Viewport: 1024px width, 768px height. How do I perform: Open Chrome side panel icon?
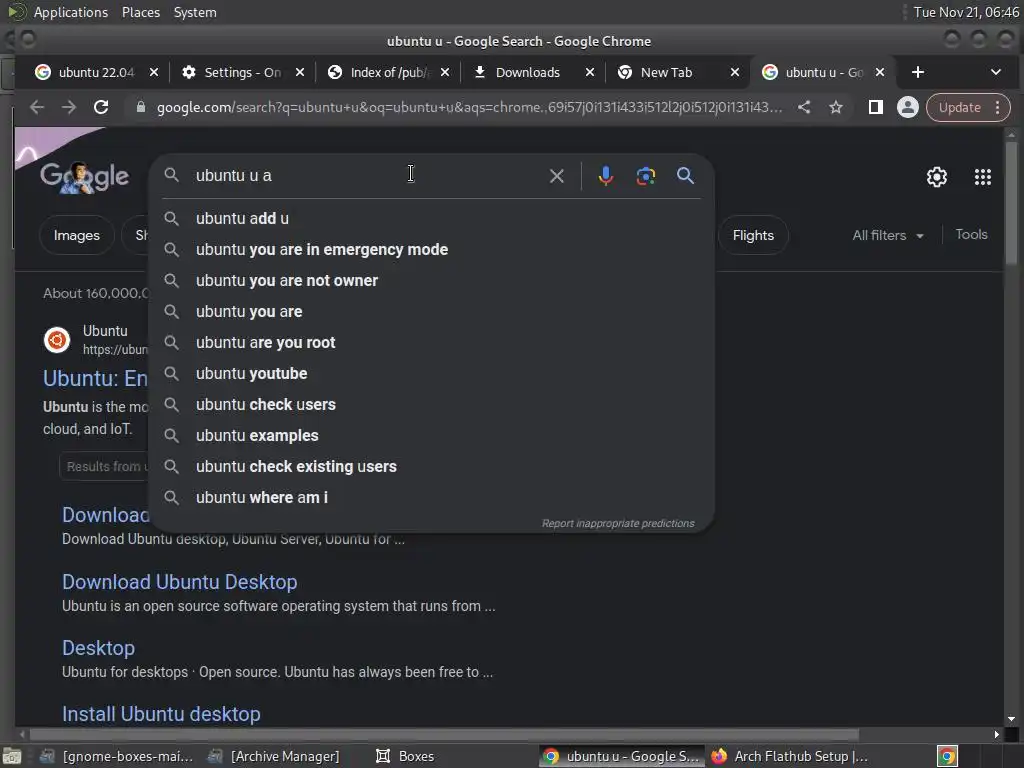875,107
